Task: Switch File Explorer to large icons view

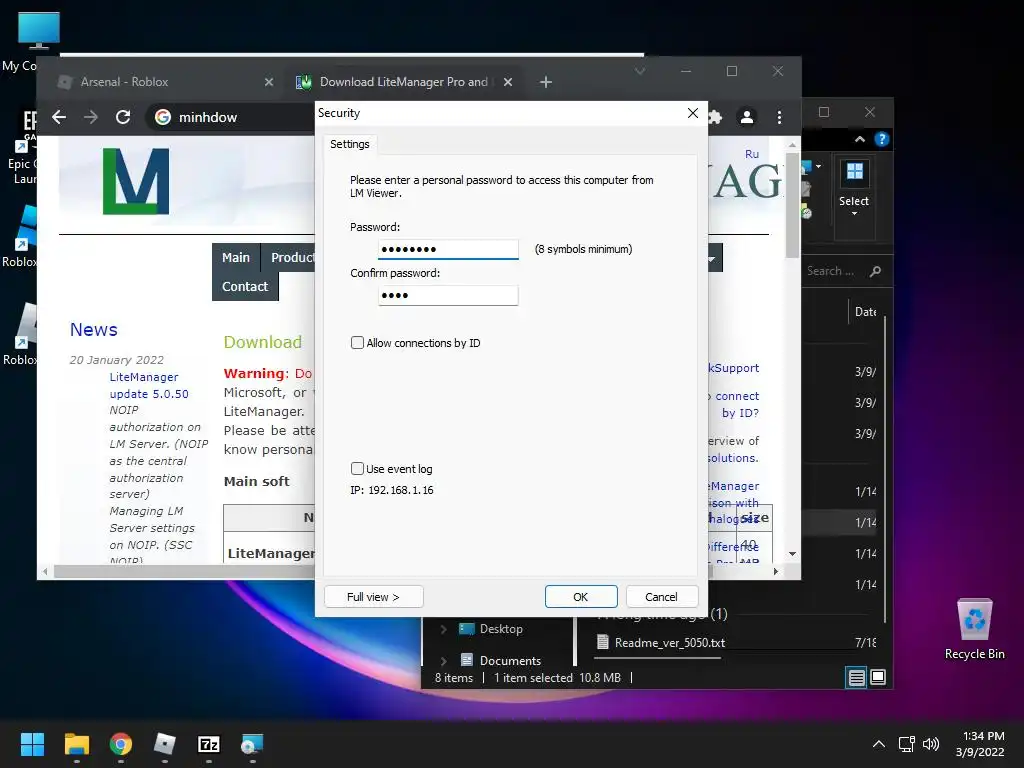Action: coord(878,677)
